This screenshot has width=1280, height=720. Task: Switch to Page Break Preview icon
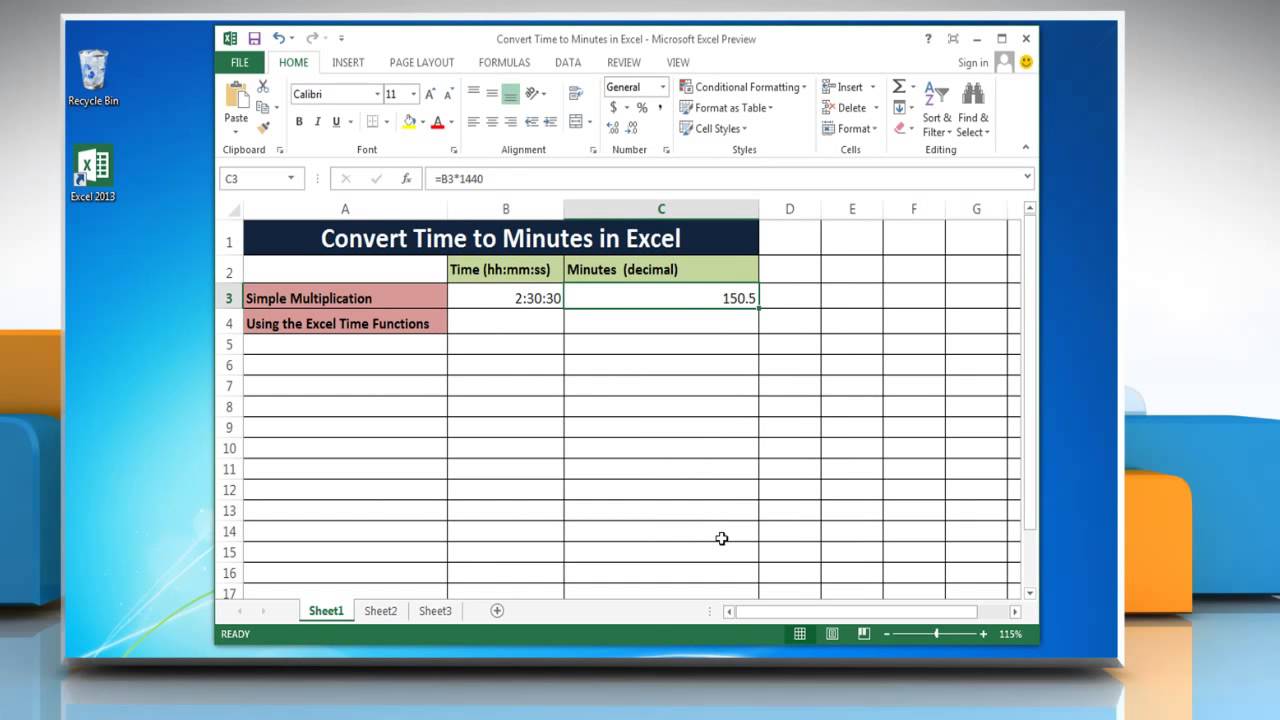click(864, 634)
